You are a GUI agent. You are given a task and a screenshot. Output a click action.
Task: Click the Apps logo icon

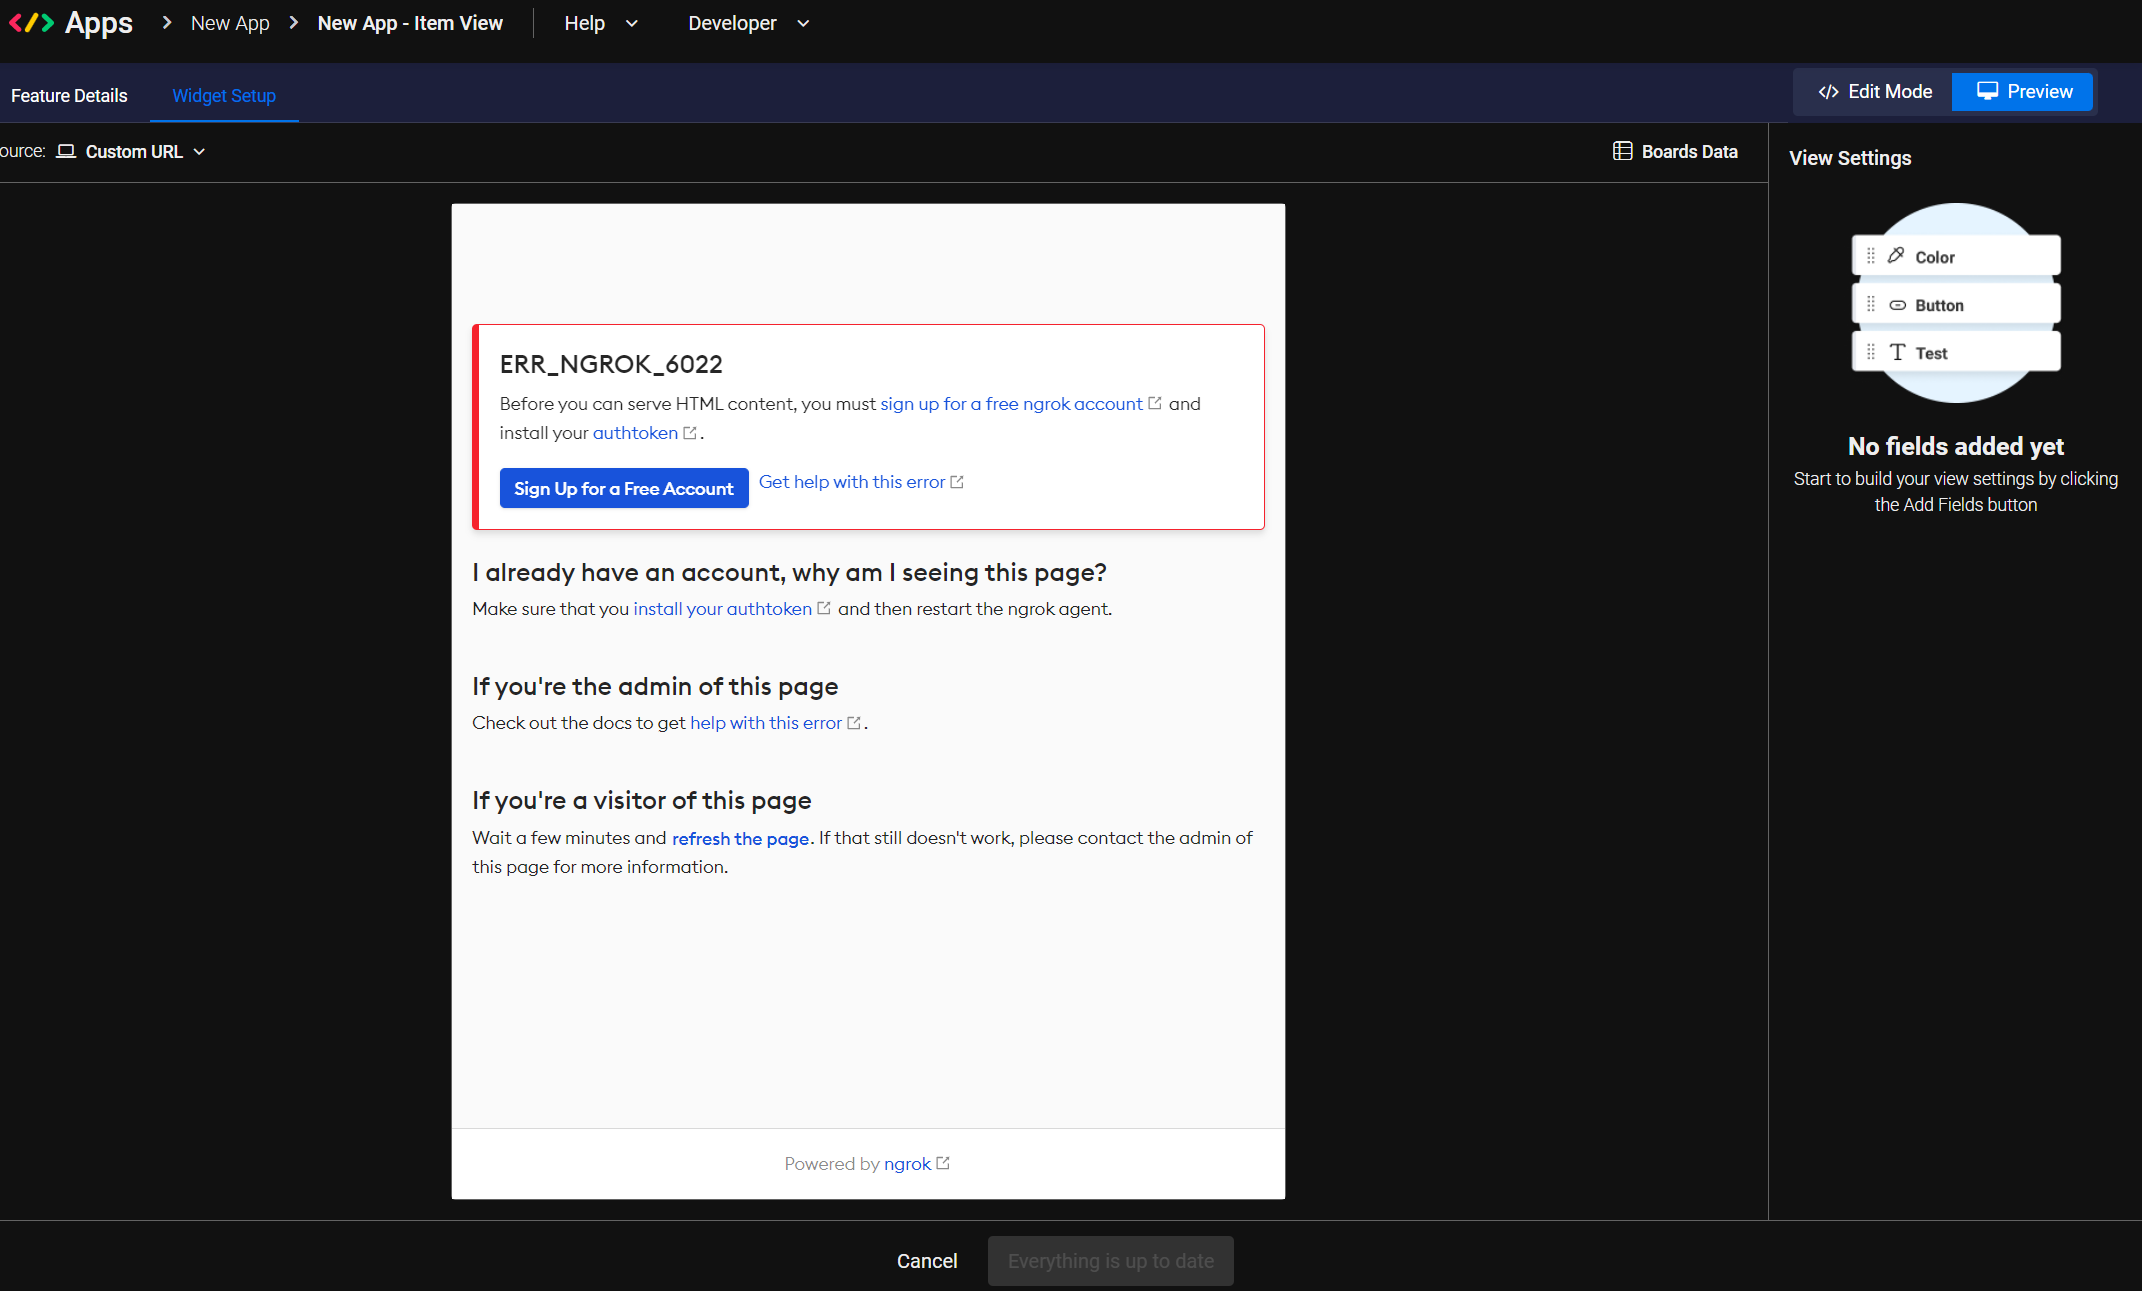click(x=31, y=23)
